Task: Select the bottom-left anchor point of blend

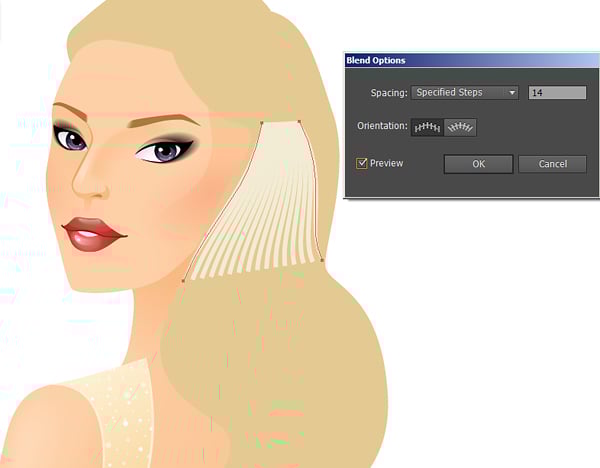Action: click(x=183, y=281)
